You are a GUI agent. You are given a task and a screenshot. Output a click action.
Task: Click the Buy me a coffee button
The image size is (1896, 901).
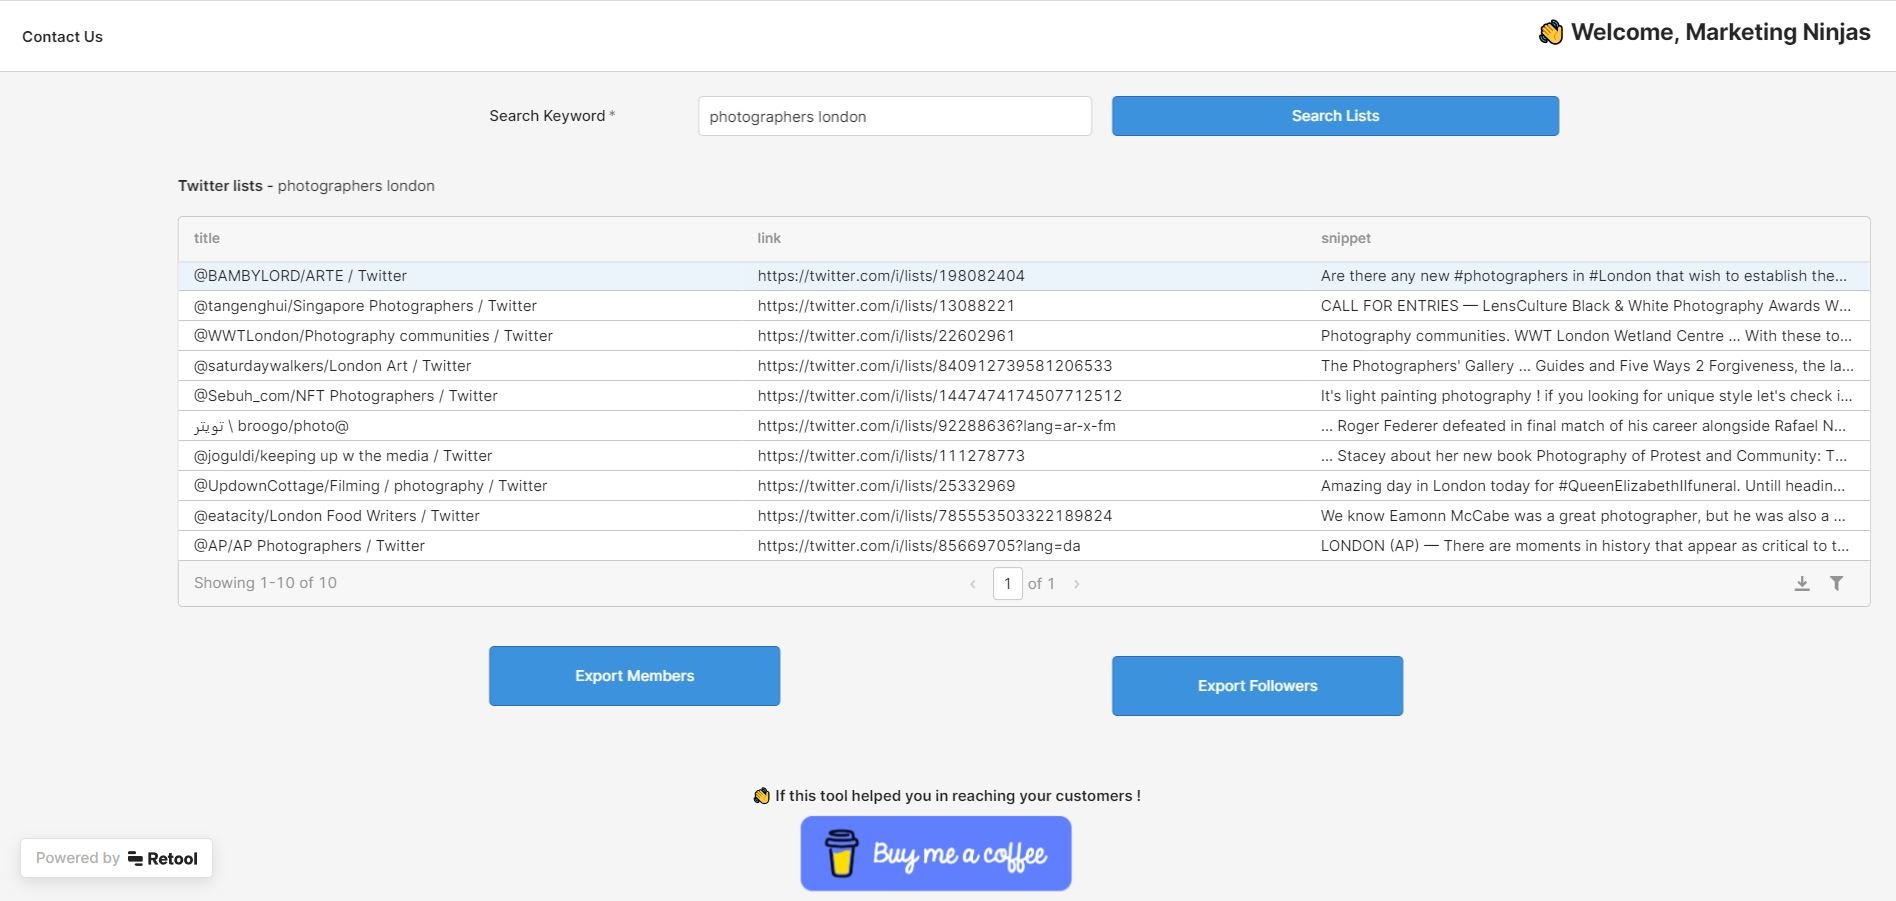[936, 854]
